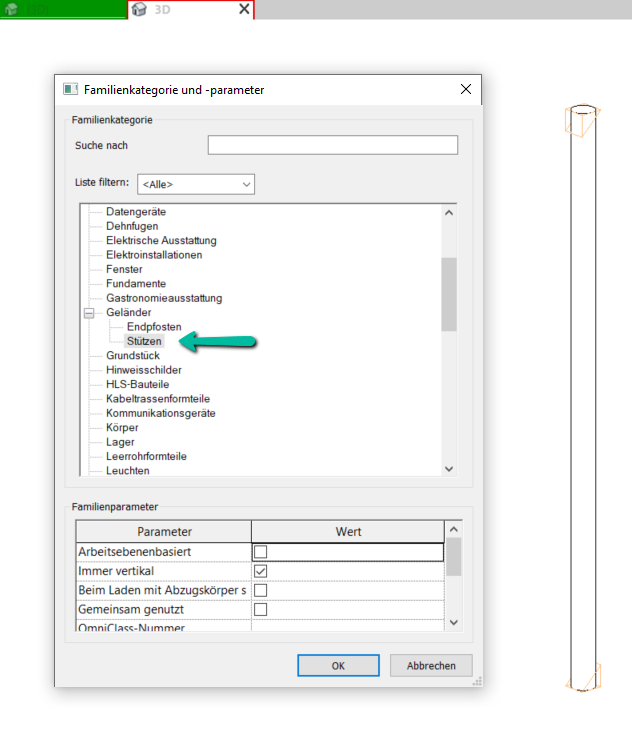Click the Suche nach search field
The width and height of the screenshot is (632, 734).
coord(332,146)
